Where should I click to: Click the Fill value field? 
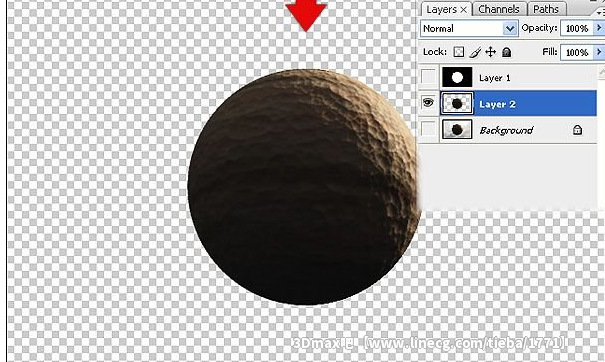(577, 52)
